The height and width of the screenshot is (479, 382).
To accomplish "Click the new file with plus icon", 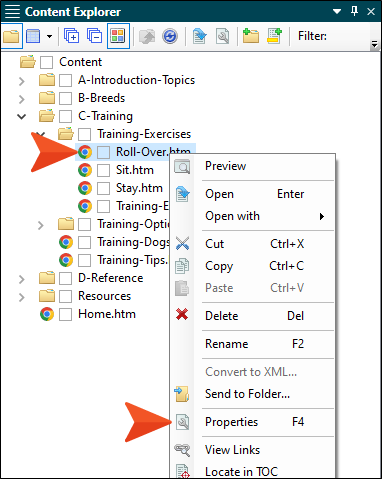I will (274, 36).
